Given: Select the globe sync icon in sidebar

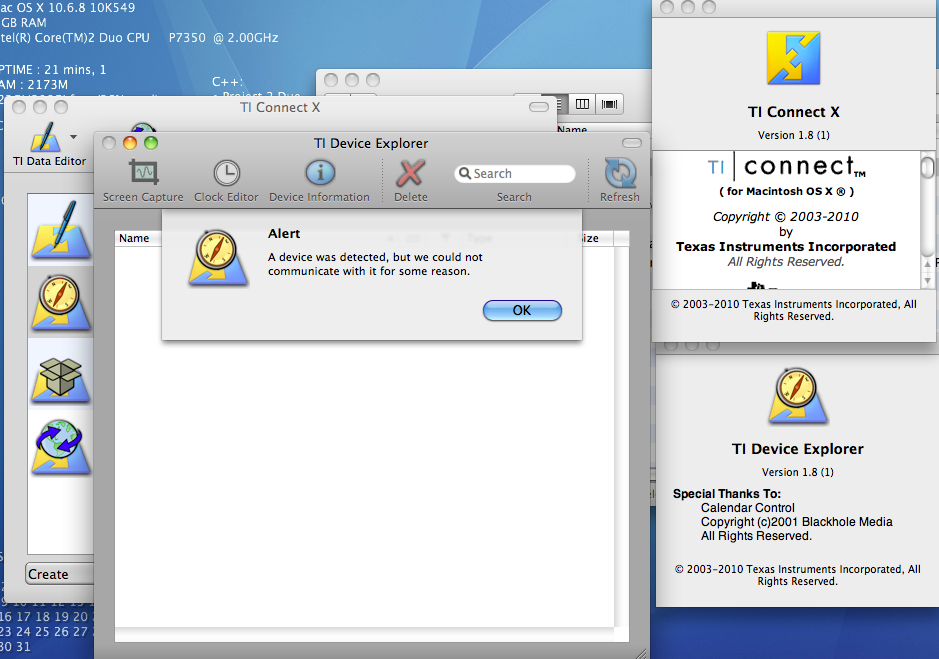Looking at the screenshot, I should click(61, 447).
